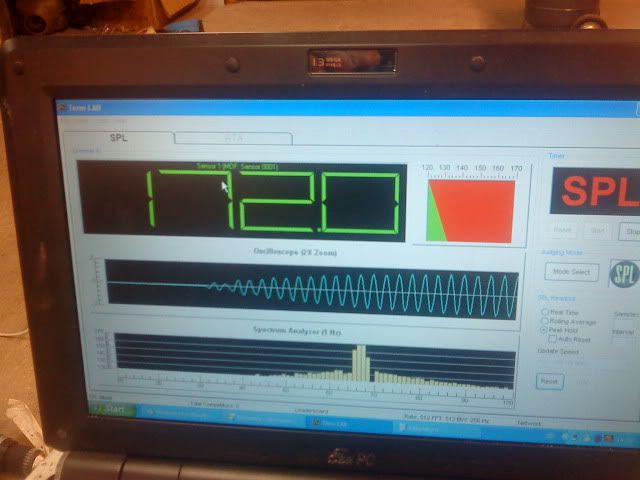Click the Rate status bar text

pyautogui.click(x=447, y=418)
